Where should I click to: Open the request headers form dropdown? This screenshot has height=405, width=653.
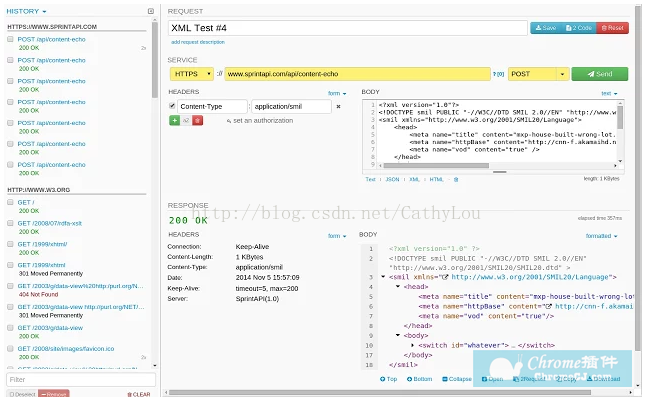pyautogui.click(x=337, y=93)
